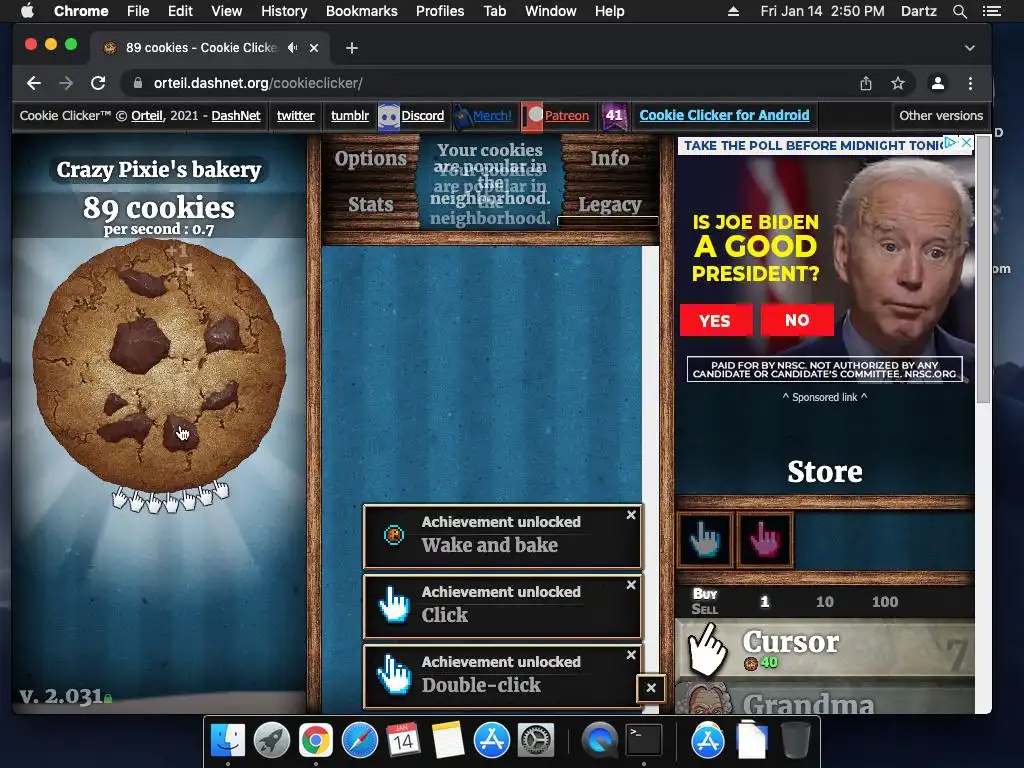Answer NO in the Biden ad
This screenshot has width=1024, height=768.
[x=797, y=320]
